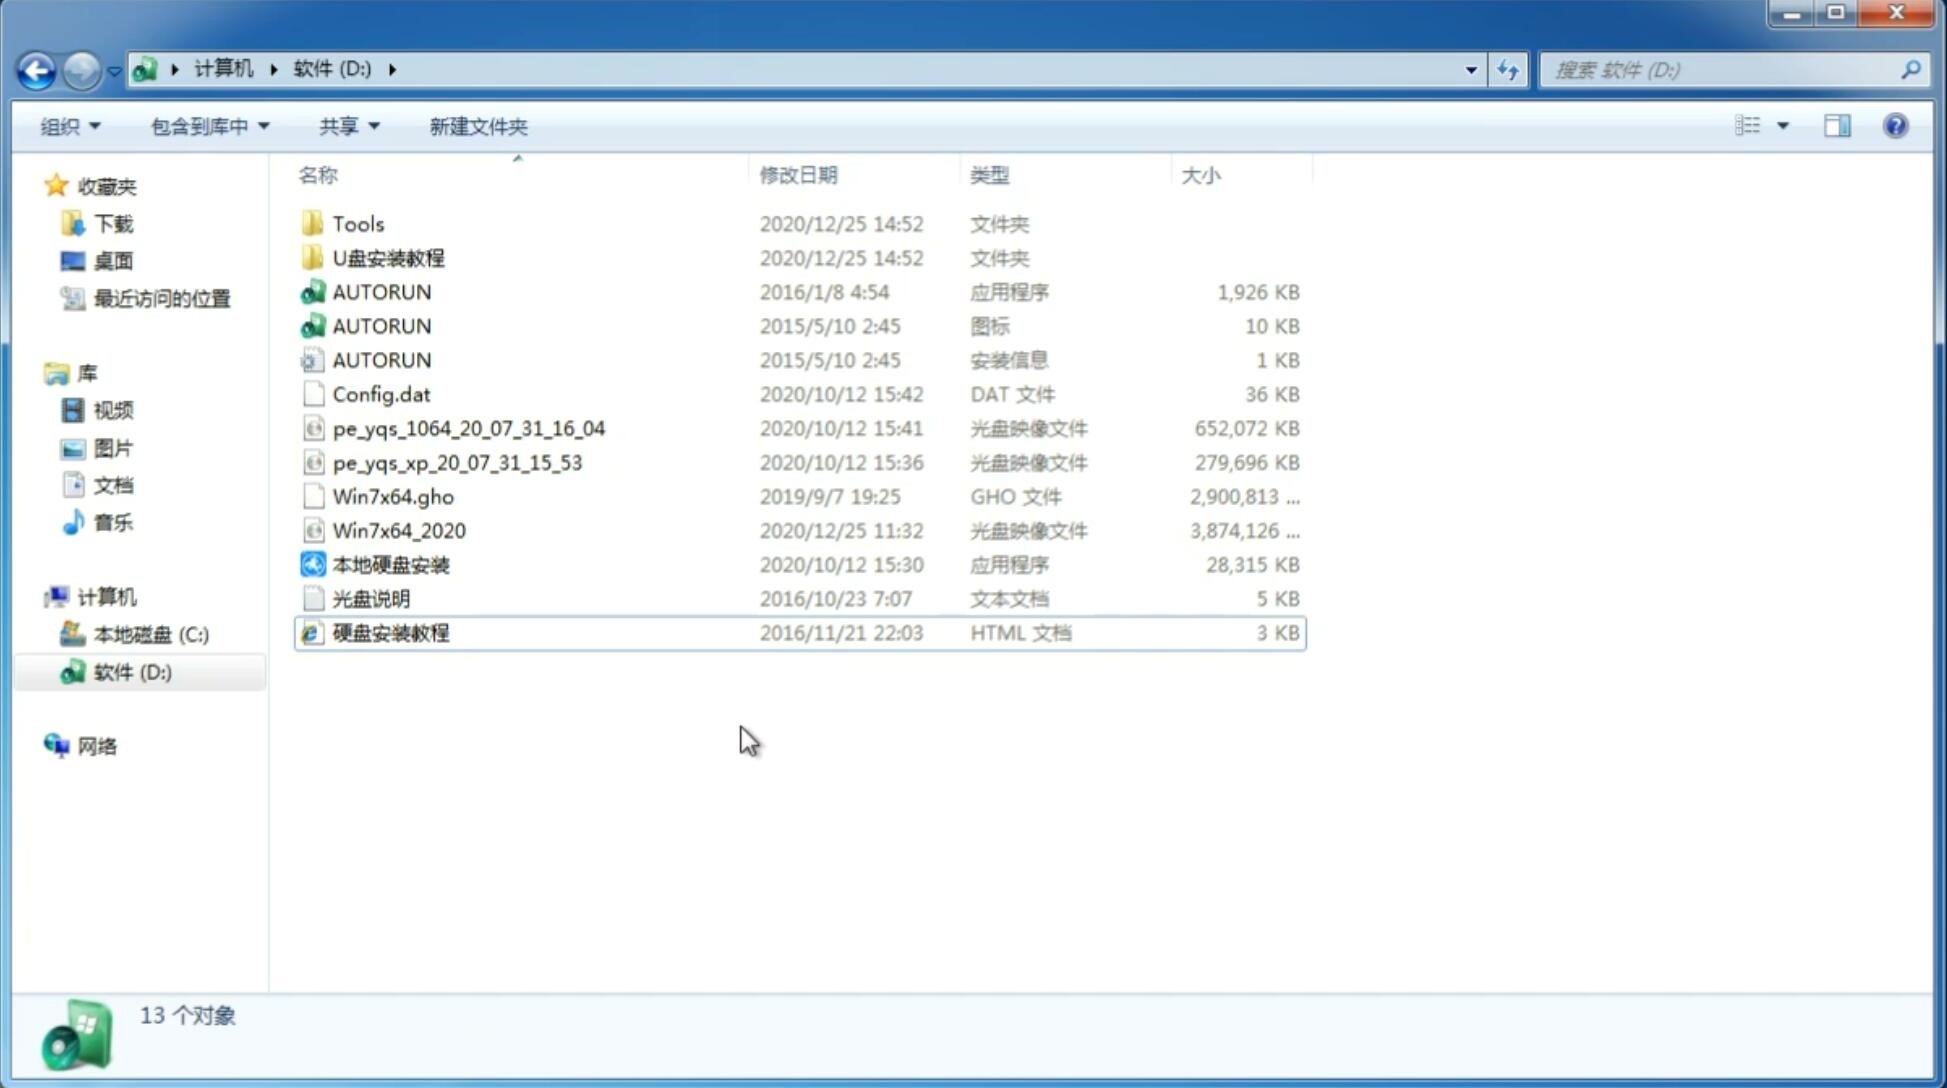The height and width of the screenshot is (1088, 1947).
Task: Click the 包含到库中 dropdown menu
Action: (209, 126)
